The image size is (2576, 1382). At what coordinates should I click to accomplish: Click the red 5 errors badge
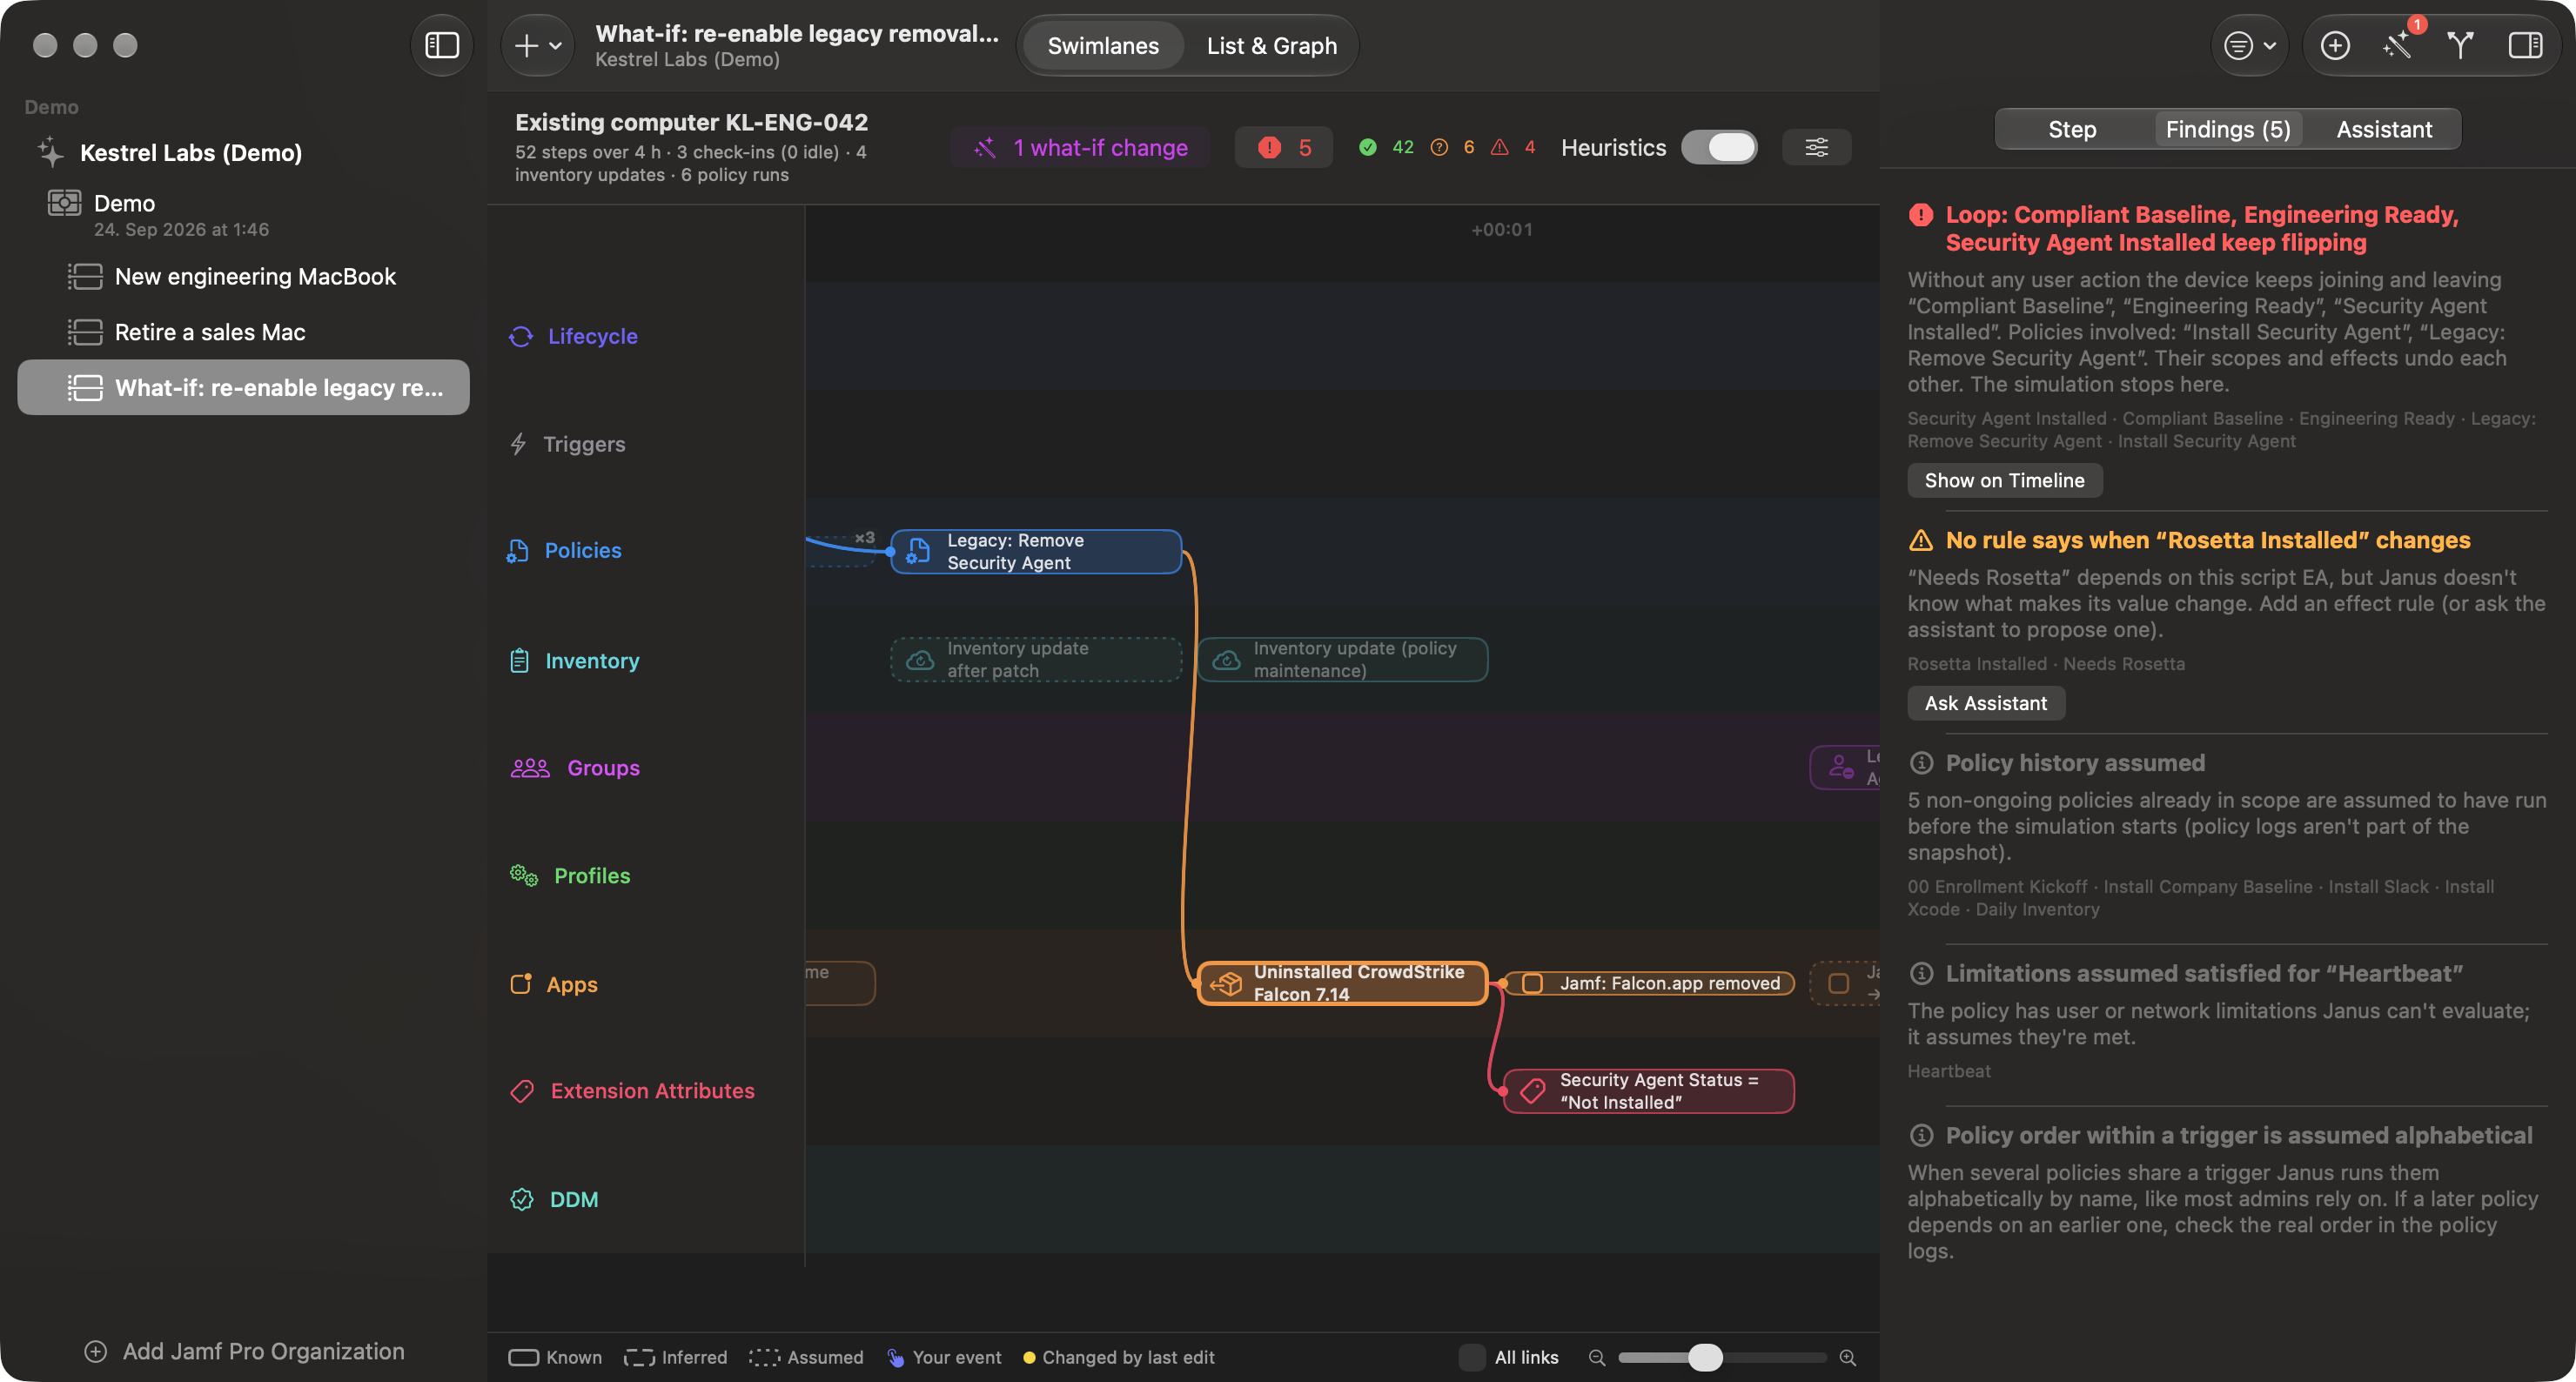point(1284,147)
